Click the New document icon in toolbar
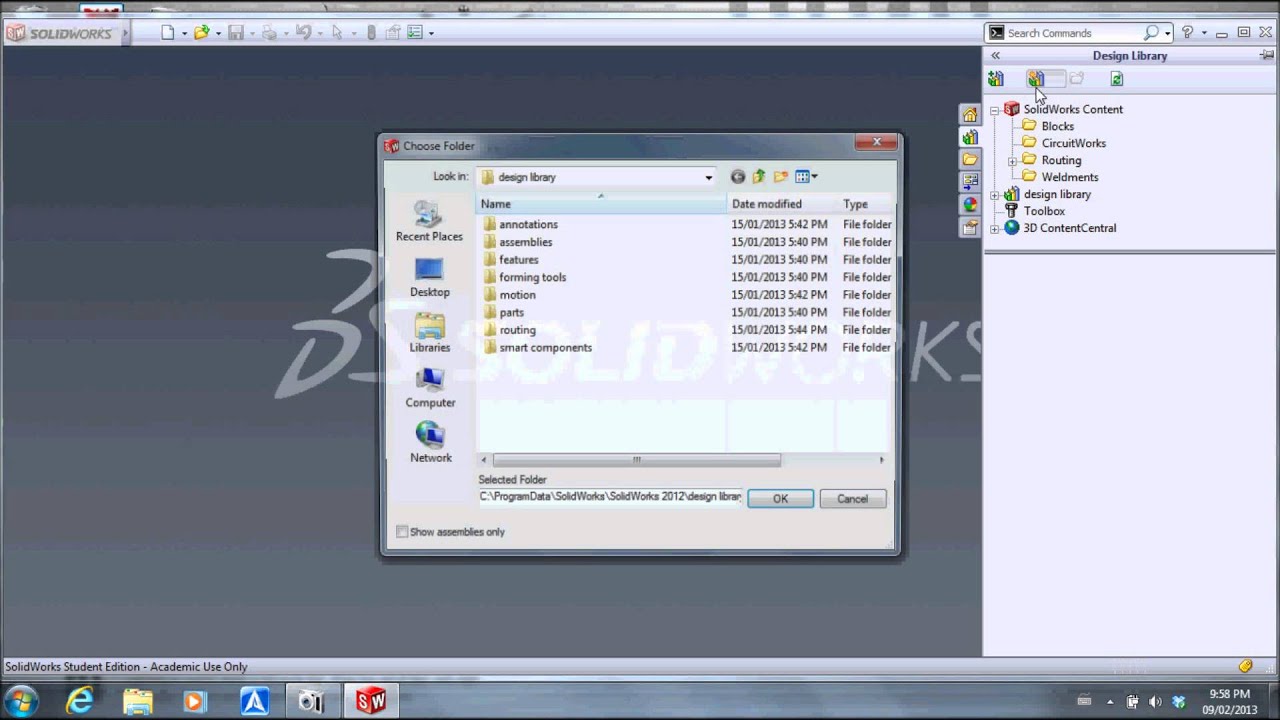Screen dimensions: 1280x720 point(168,33)
